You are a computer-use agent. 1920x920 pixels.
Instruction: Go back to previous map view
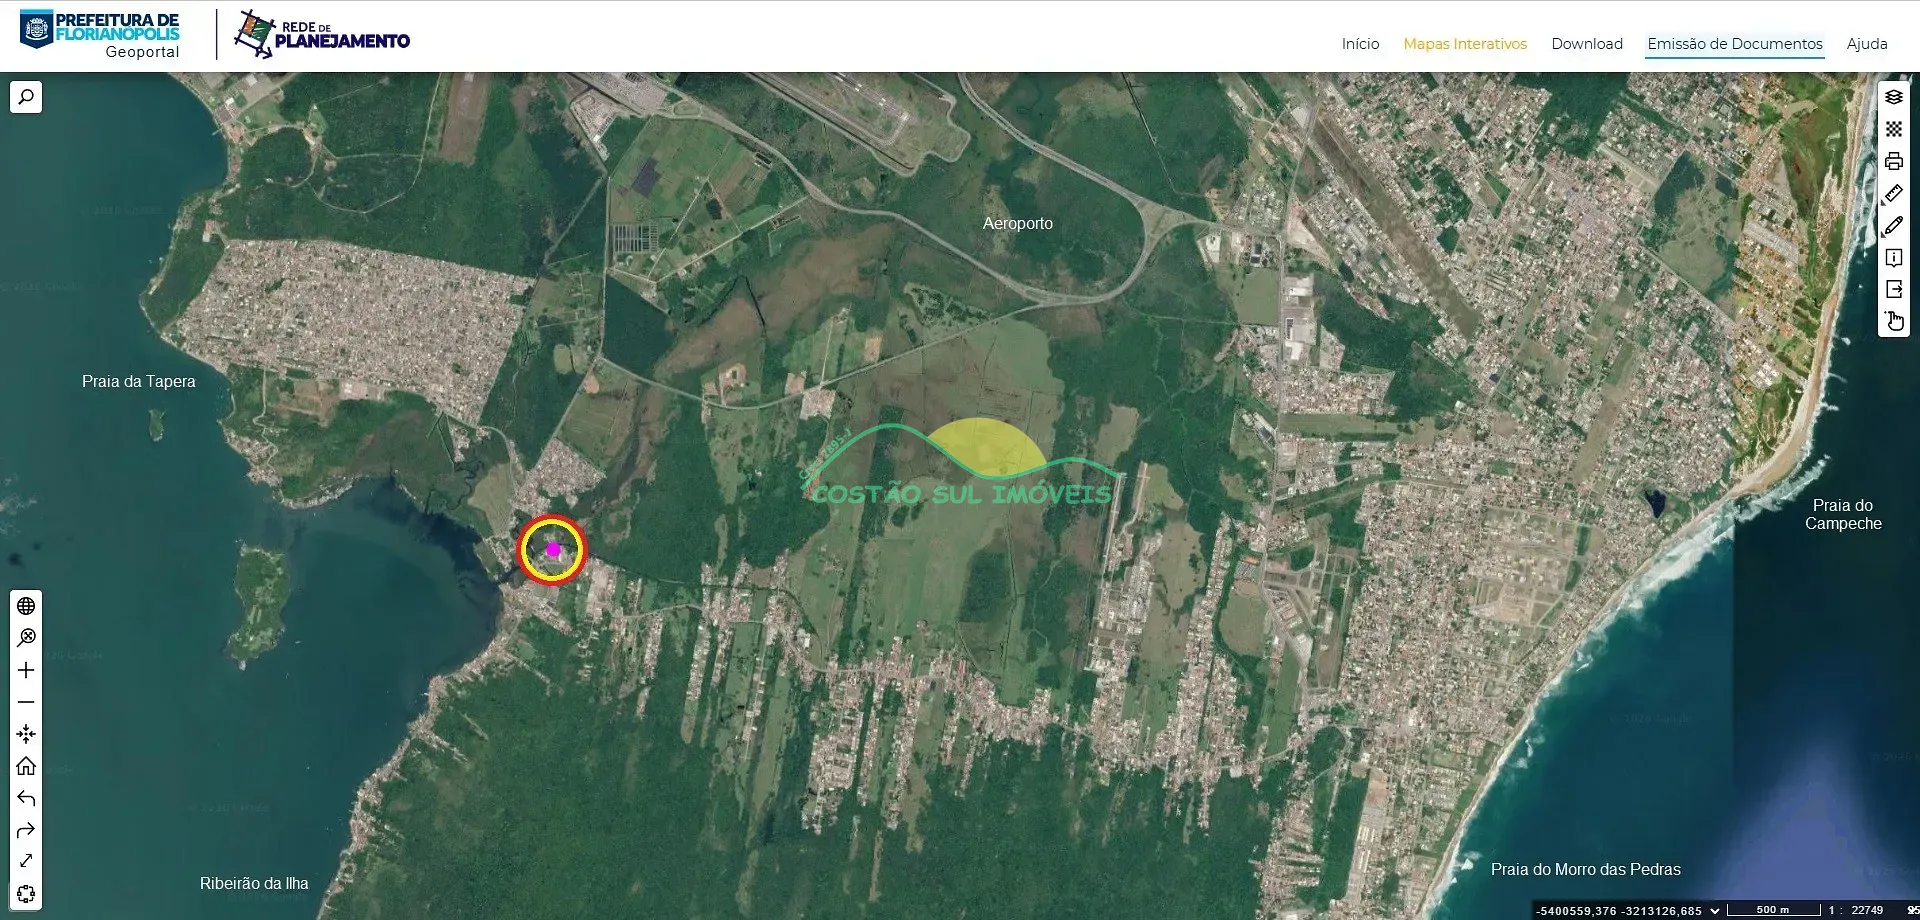26,798
